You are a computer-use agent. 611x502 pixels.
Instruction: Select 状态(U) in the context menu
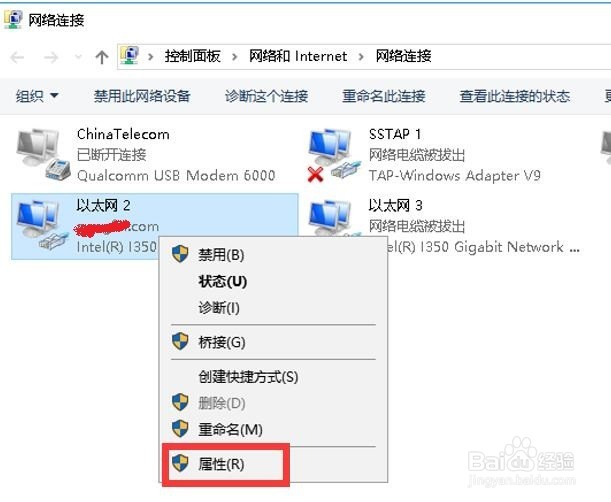(223, 281)
